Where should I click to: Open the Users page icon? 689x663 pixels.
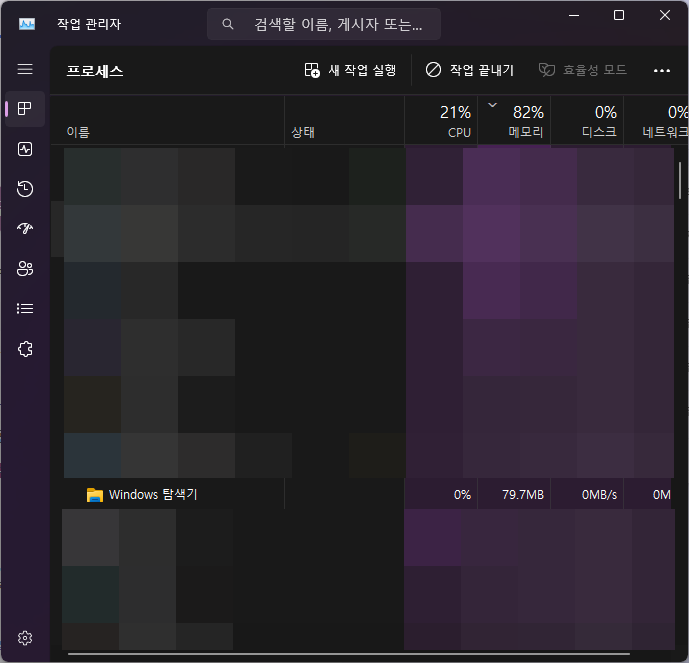(25, 268)
